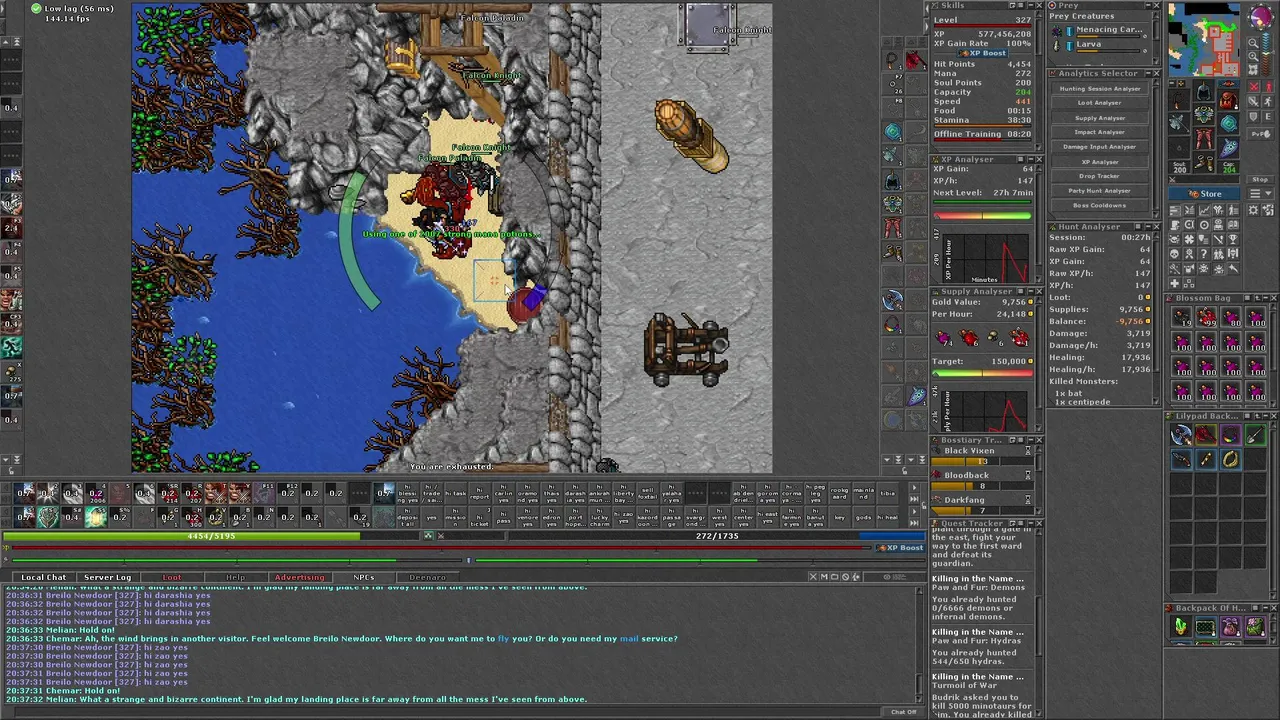This screenshot has width=1280, height=720.
Task: Collapse the Supply Analyser panel
Action: tap(1031, 291)
